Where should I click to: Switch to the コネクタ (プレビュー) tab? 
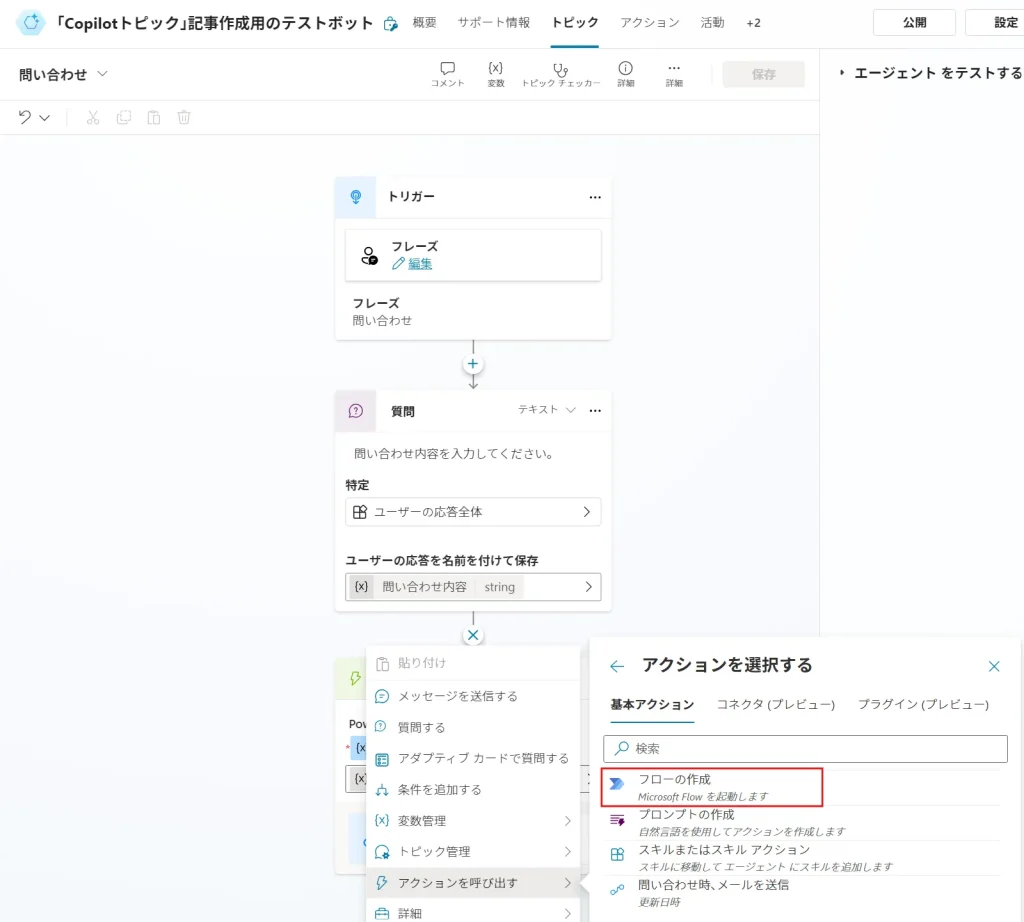click(x=775, y=704)
